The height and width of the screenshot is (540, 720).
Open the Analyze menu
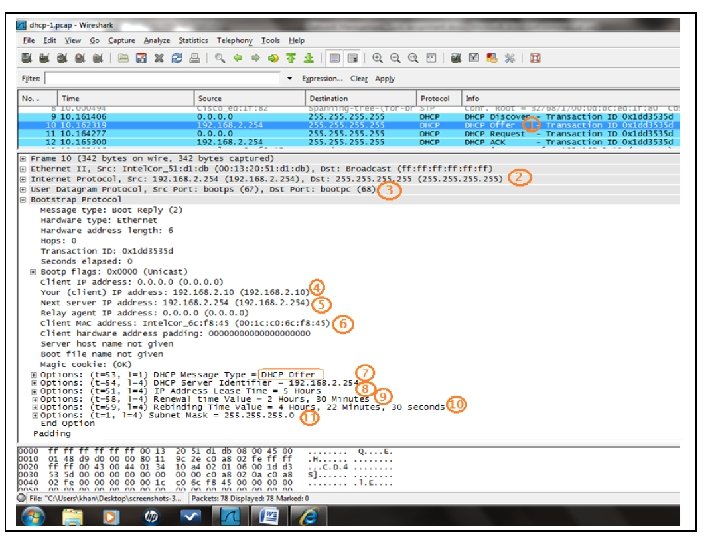click(157, 40)
